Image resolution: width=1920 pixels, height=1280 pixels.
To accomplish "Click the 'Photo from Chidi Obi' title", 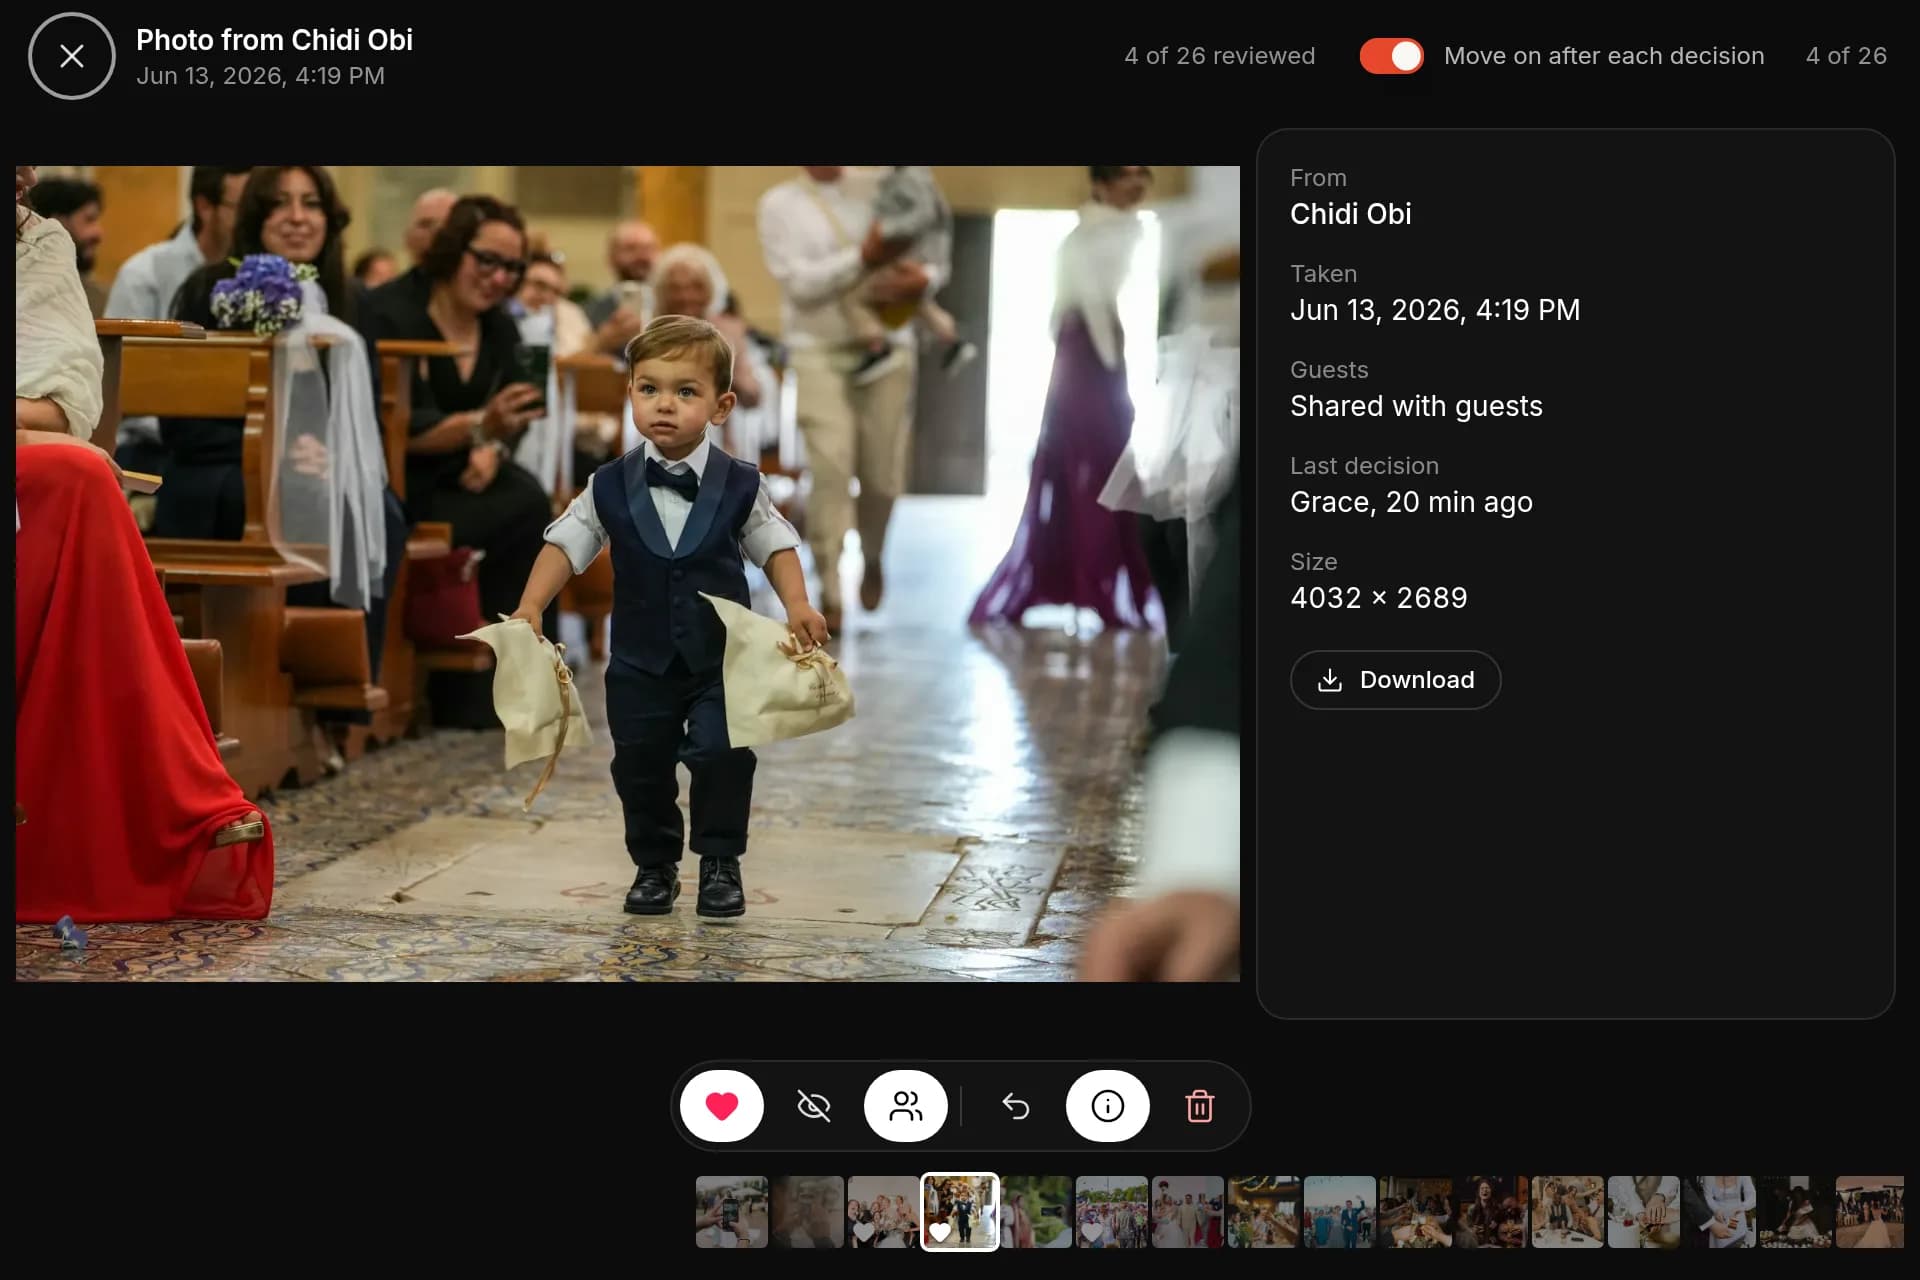I will click(x=274, y=40).
